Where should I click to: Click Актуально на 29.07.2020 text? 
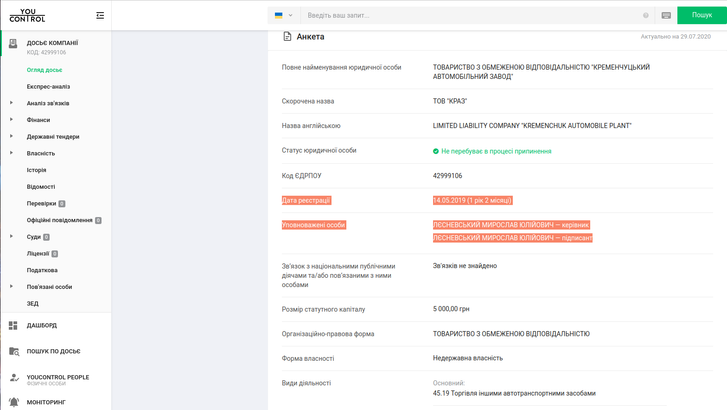[676, 37]
